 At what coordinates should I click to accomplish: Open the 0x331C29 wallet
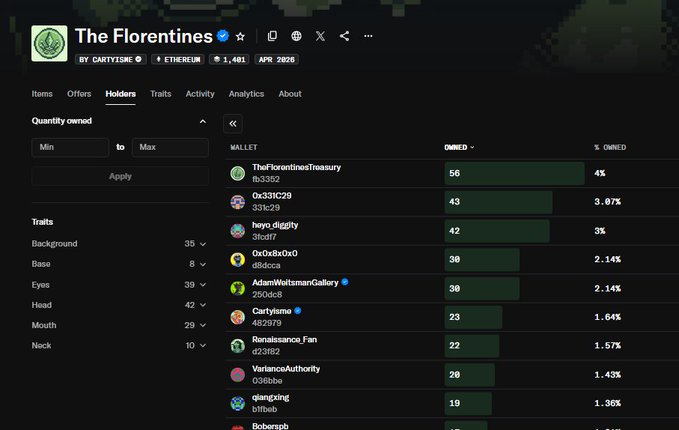[x=272, y=196]
